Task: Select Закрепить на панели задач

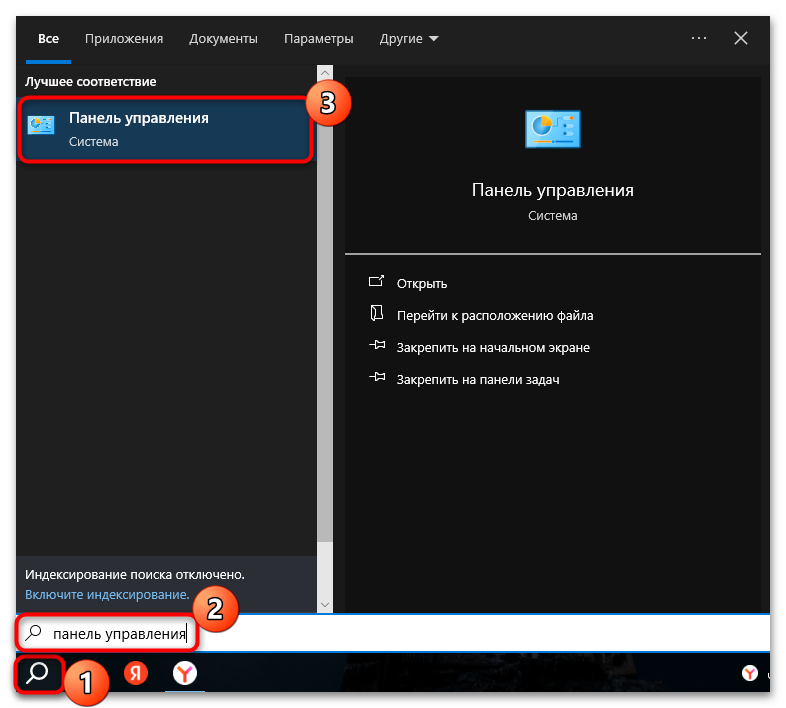Action: click(x=476, y=379)
